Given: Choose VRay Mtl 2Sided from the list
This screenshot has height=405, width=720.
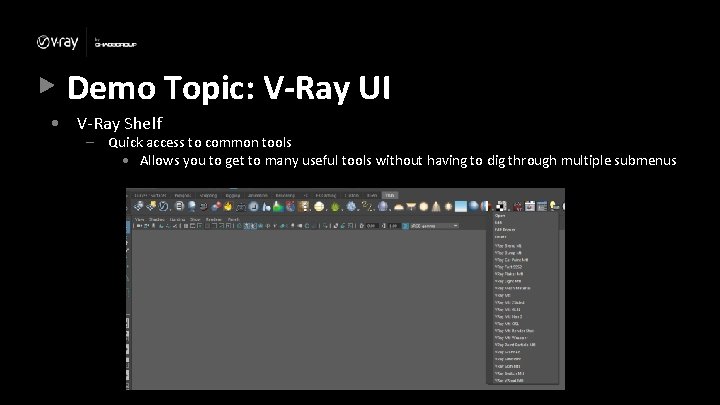Looking at the screenshot, I should pos(509,303).
